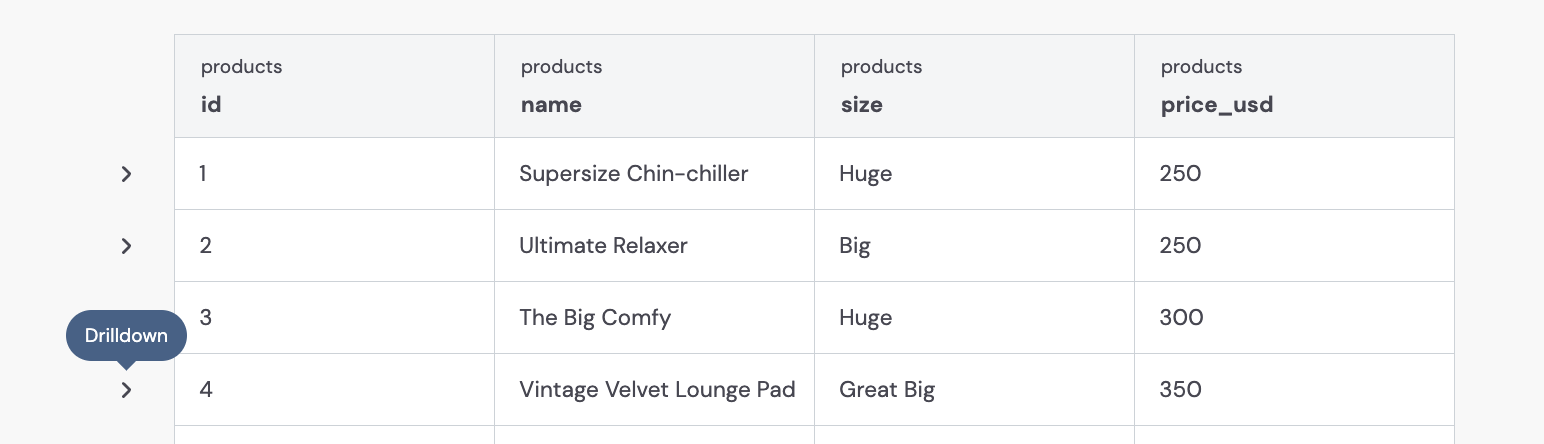Select The Big Comfy name cell
This screenshot has height=444, width=1544.
(x=654, y=318)
